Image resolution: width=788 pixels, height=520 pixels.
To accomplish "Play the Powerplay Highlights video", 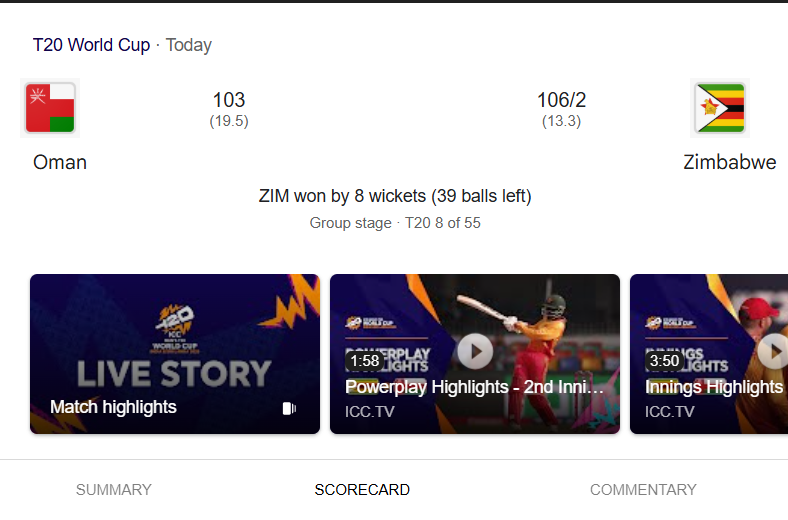I will click(x=475, y=351).
